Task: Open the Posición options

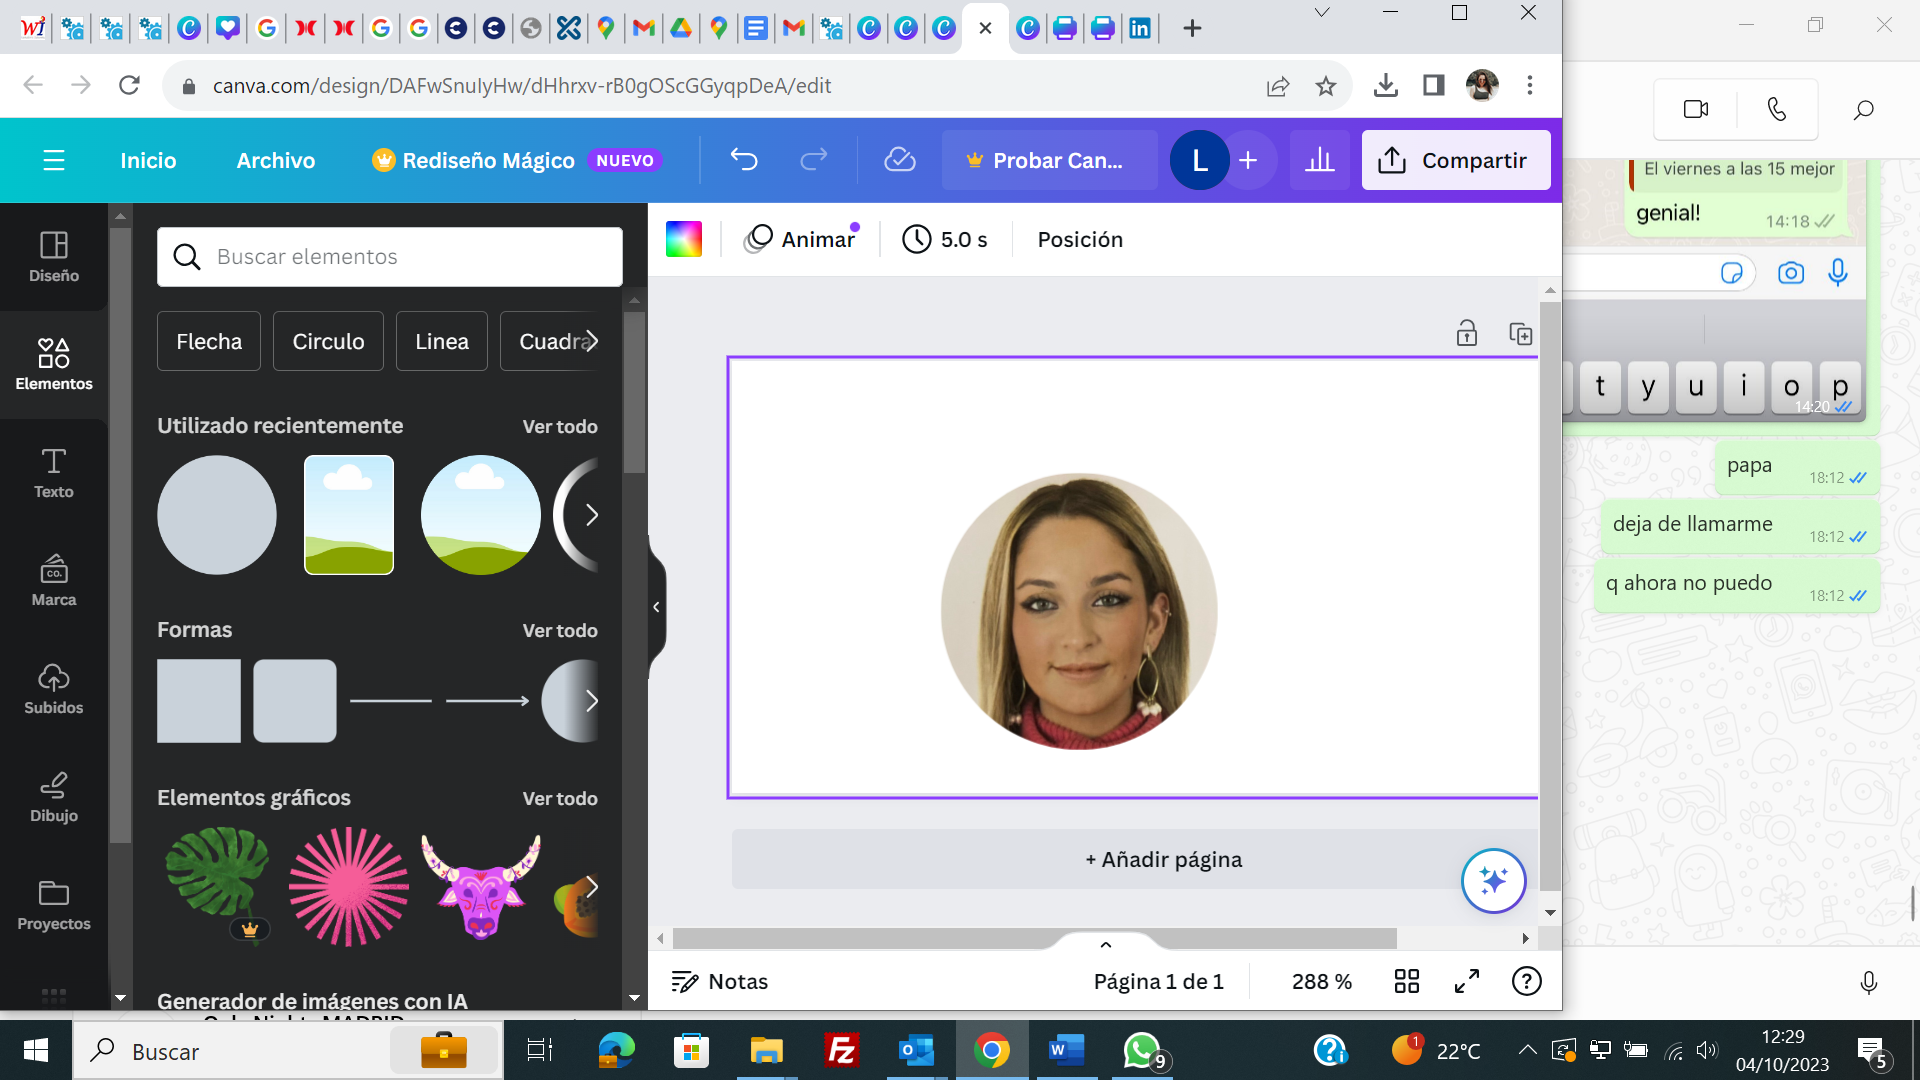Action: (x=1080, y=240)
